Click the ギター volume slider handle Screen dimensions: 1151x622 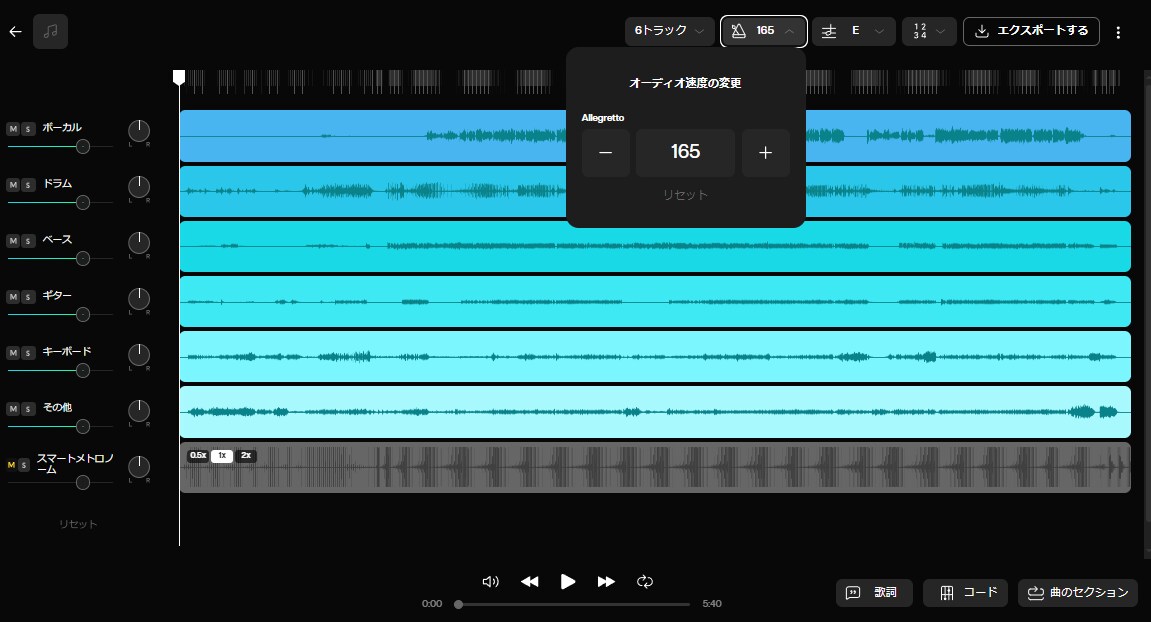pos(83,314)
